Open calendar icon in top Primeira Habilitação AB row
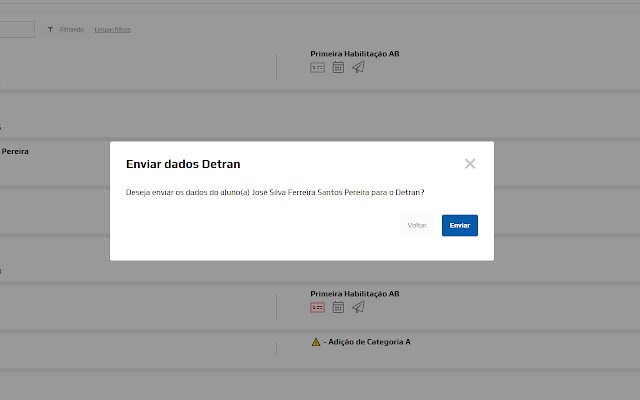640x400 pixels. coord(338,67)
